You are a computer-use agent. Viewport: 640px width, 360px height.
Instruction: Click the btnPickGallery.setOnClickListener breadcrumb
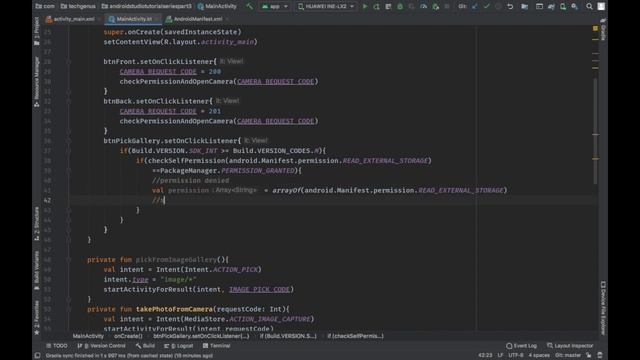click(x=201, y=336)
